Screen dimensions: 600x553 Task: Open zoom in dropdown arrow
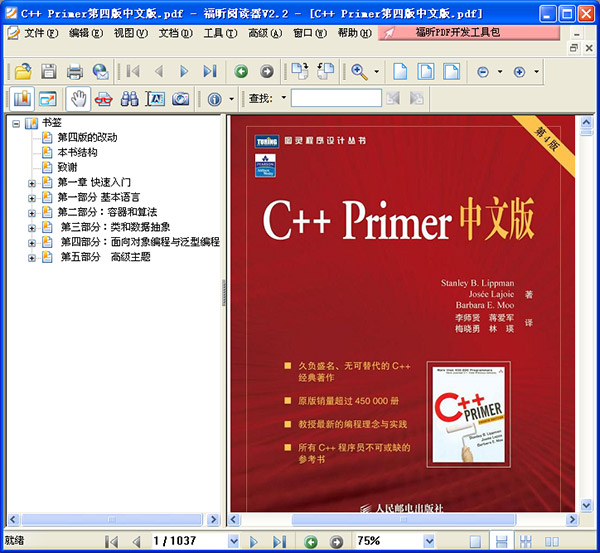tap(536, 72)
